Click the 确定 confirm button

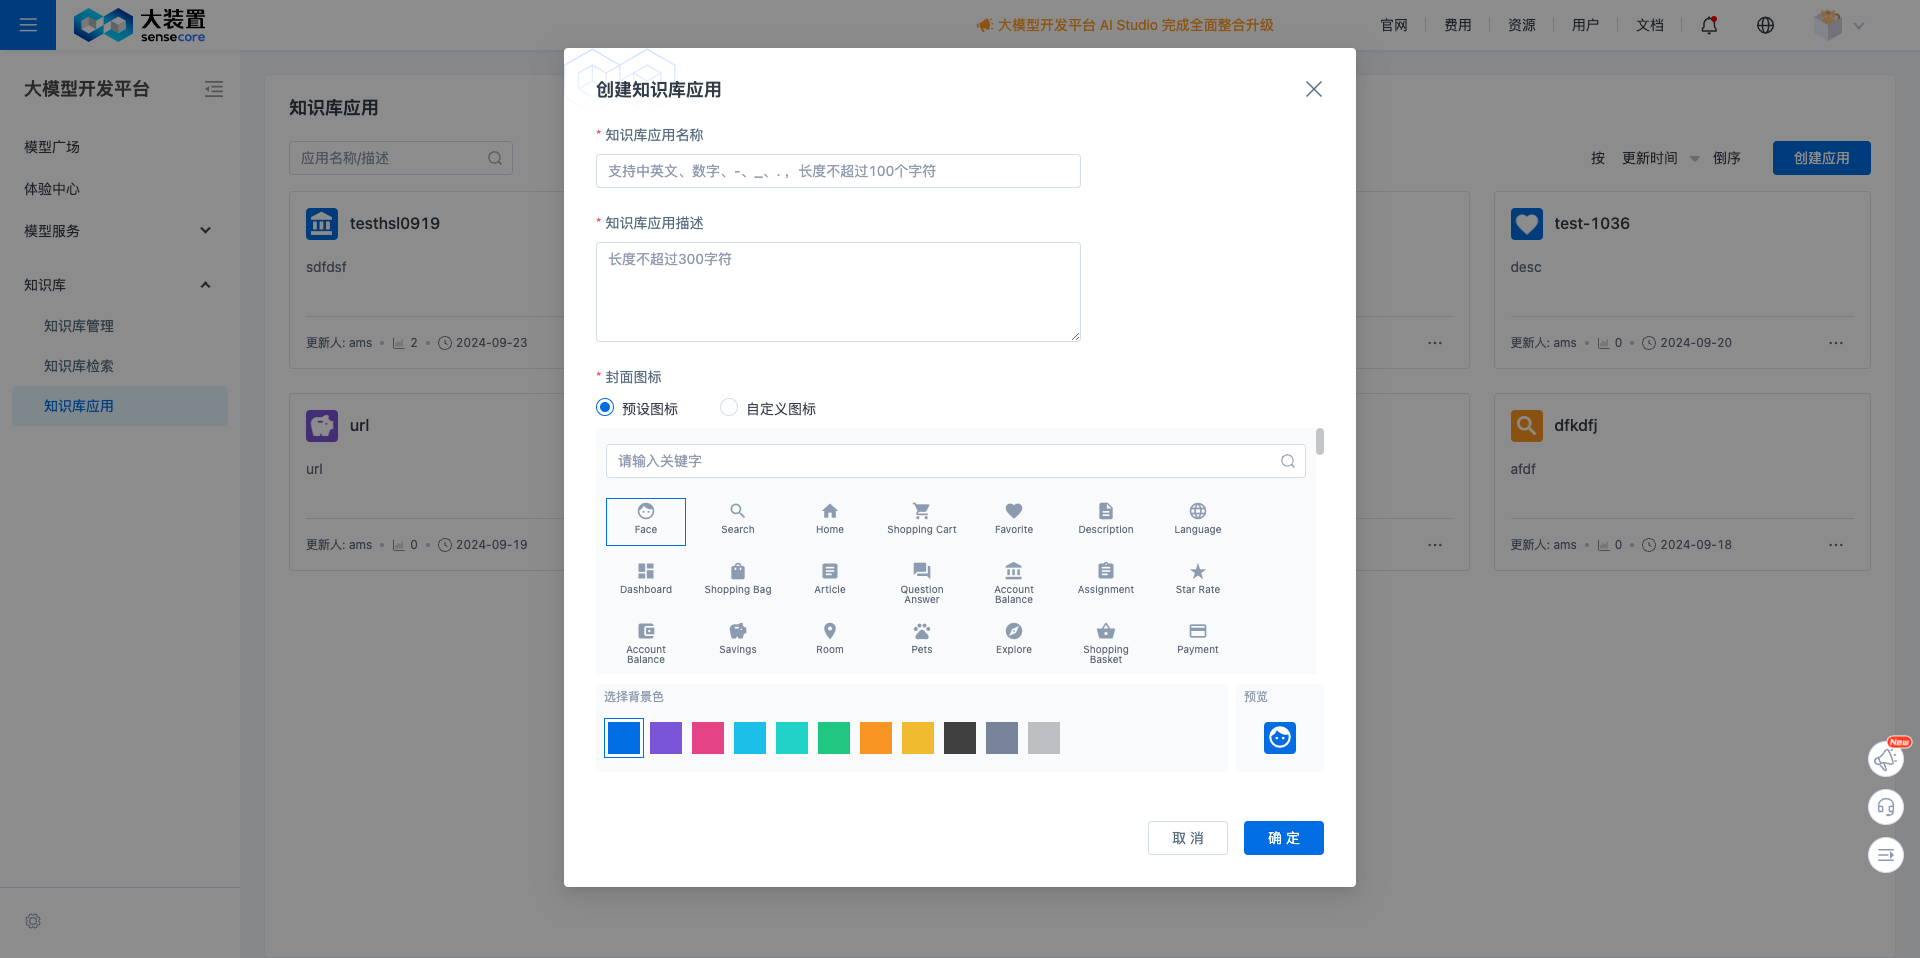point(1283,838)
